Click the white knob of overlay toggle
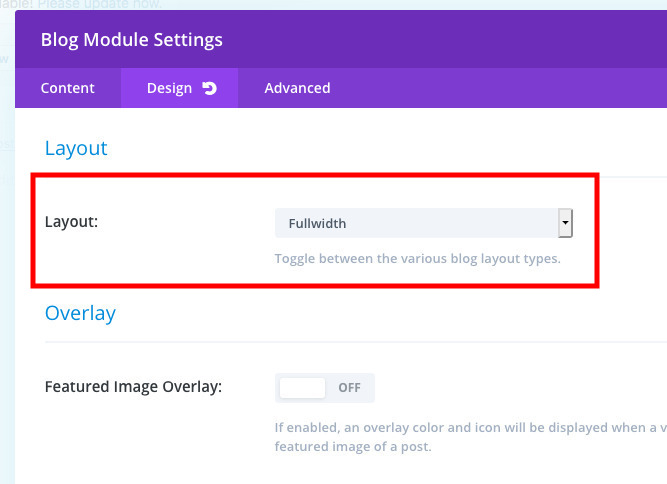667x484 pixels. point(302,387)
